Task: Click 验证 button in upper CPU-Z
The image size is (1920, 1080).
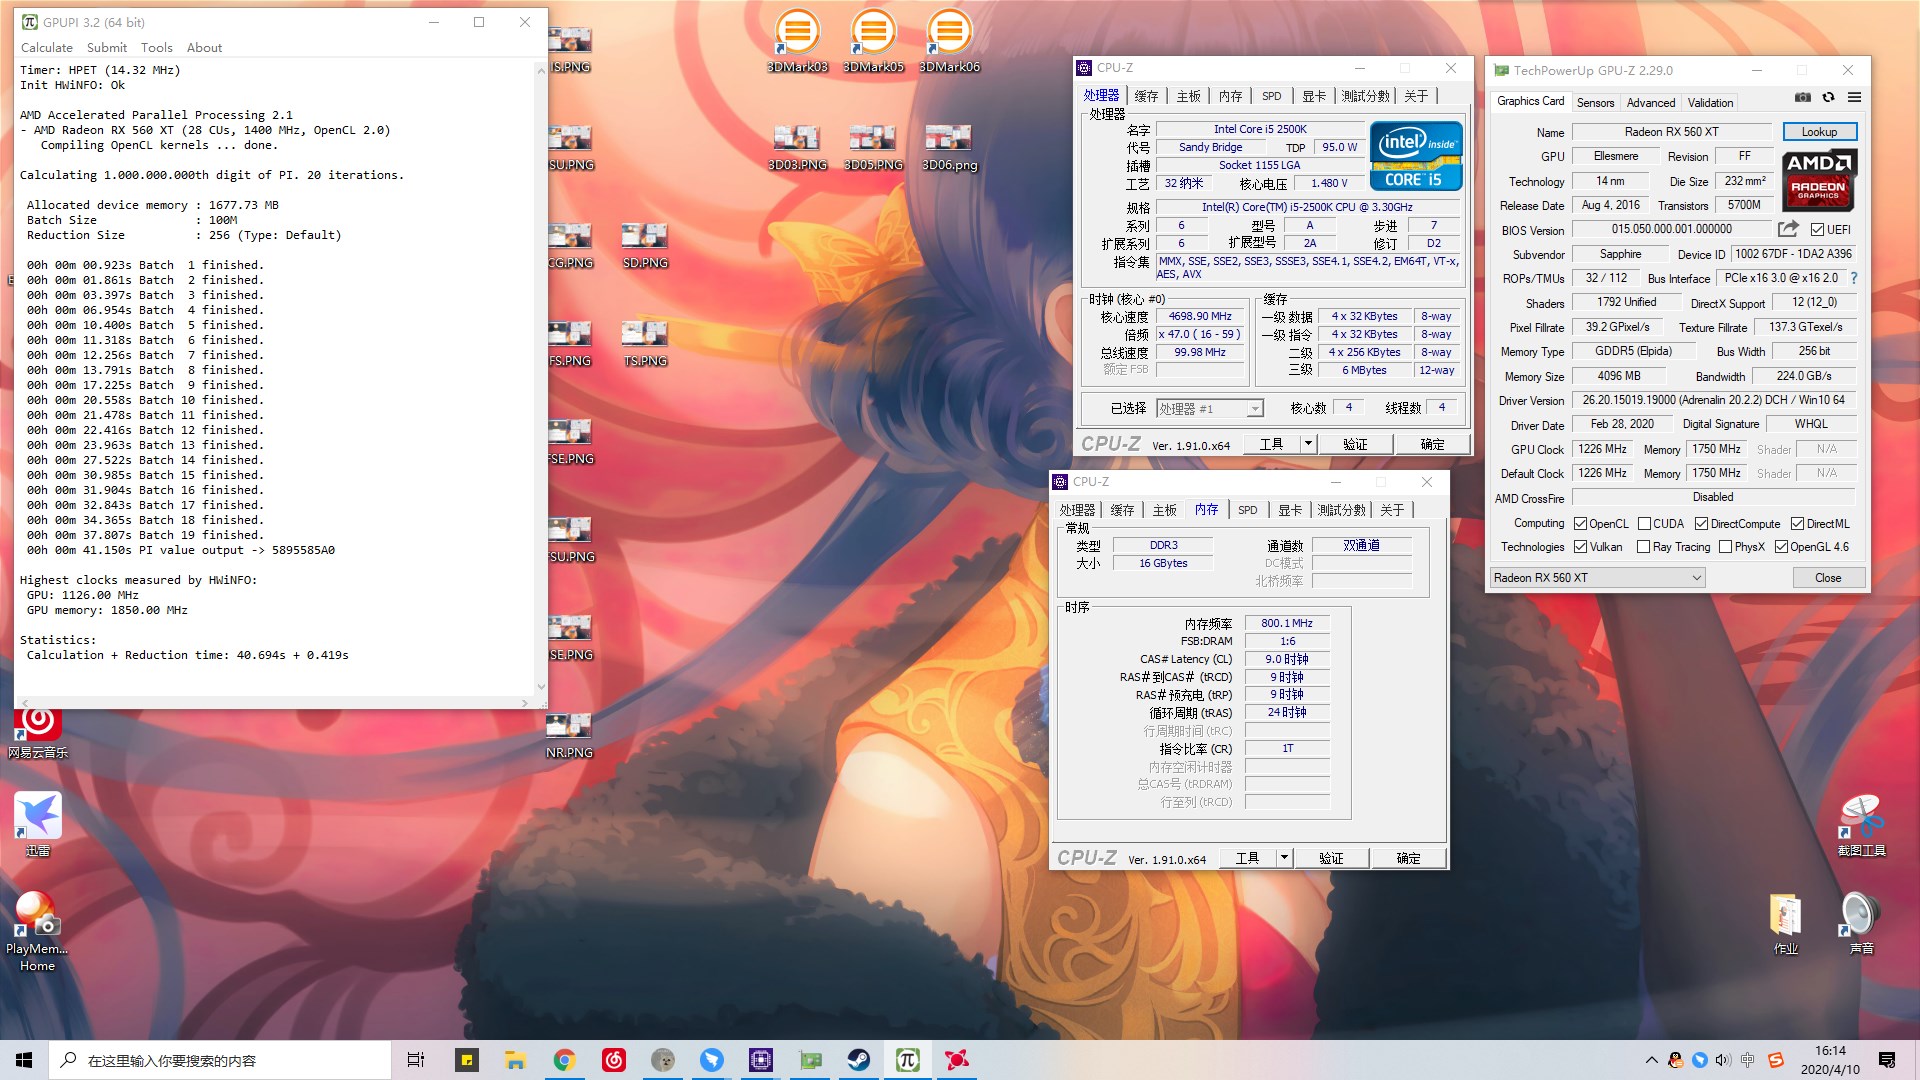Action: pyautogui.click(x=1355, y=443)
